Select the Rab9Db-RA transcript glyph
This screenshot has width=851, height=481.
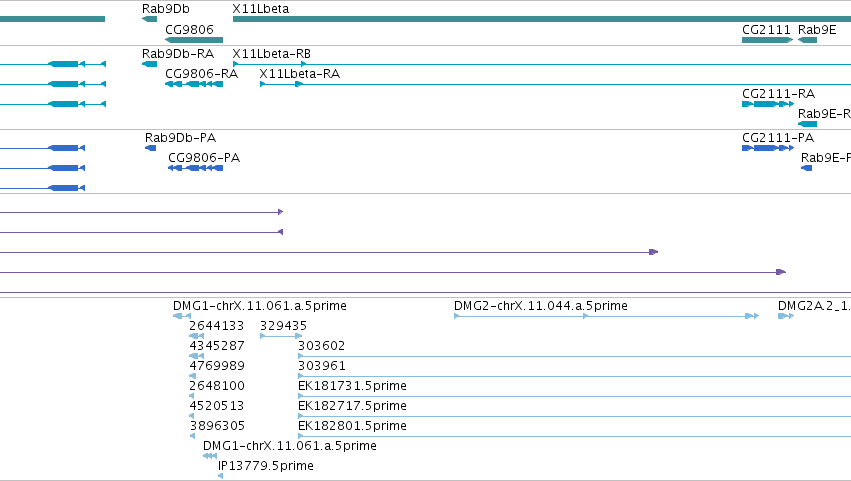click(149, 64)
